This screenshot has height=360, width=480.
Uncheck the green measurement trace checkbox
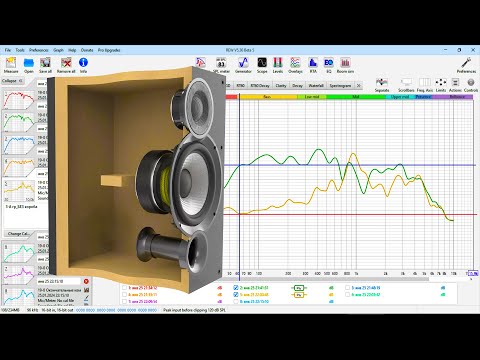click(x=236, y=288)
